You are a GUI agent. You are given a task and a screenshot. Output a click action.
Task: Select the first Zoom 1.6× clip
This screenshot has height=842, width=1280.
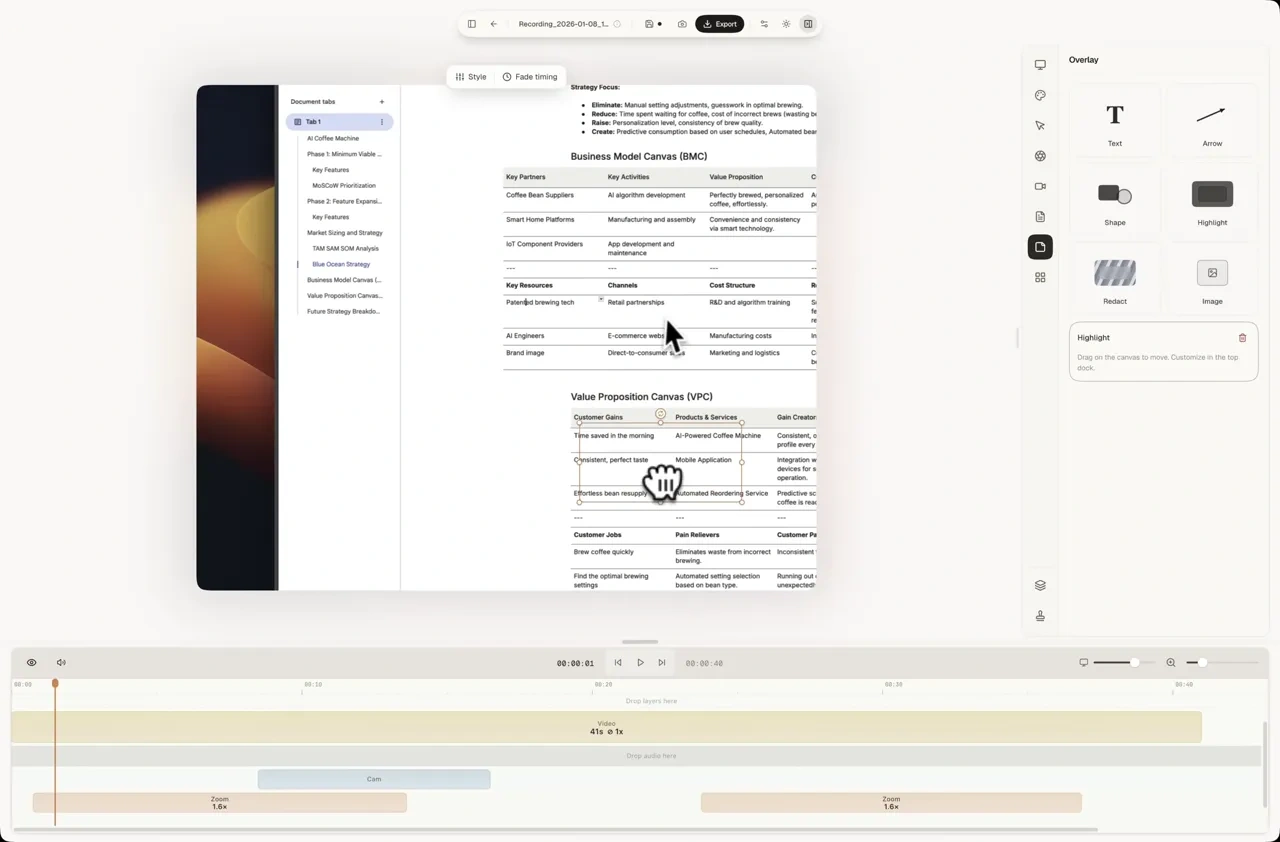[219, 802]
